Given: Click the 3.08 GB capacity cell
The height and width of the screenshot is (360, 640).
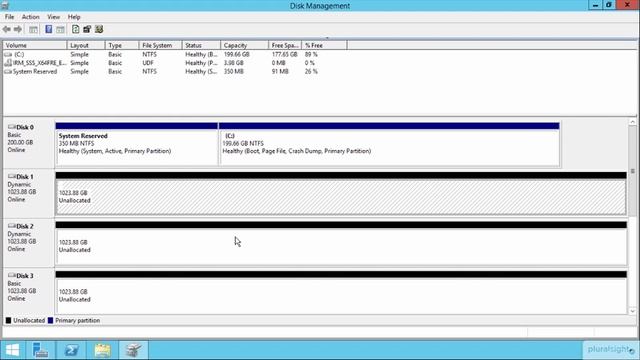Looking at the screenshot, I should [x=233, y=63].
